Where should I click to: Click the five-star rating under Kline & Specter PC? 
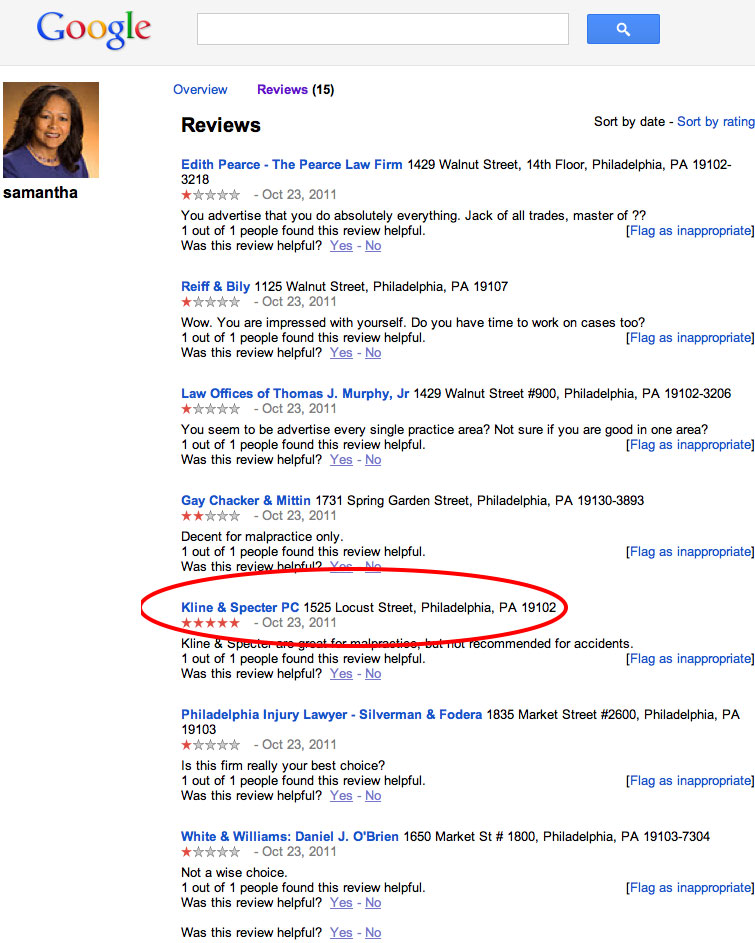tap(211, 623)
